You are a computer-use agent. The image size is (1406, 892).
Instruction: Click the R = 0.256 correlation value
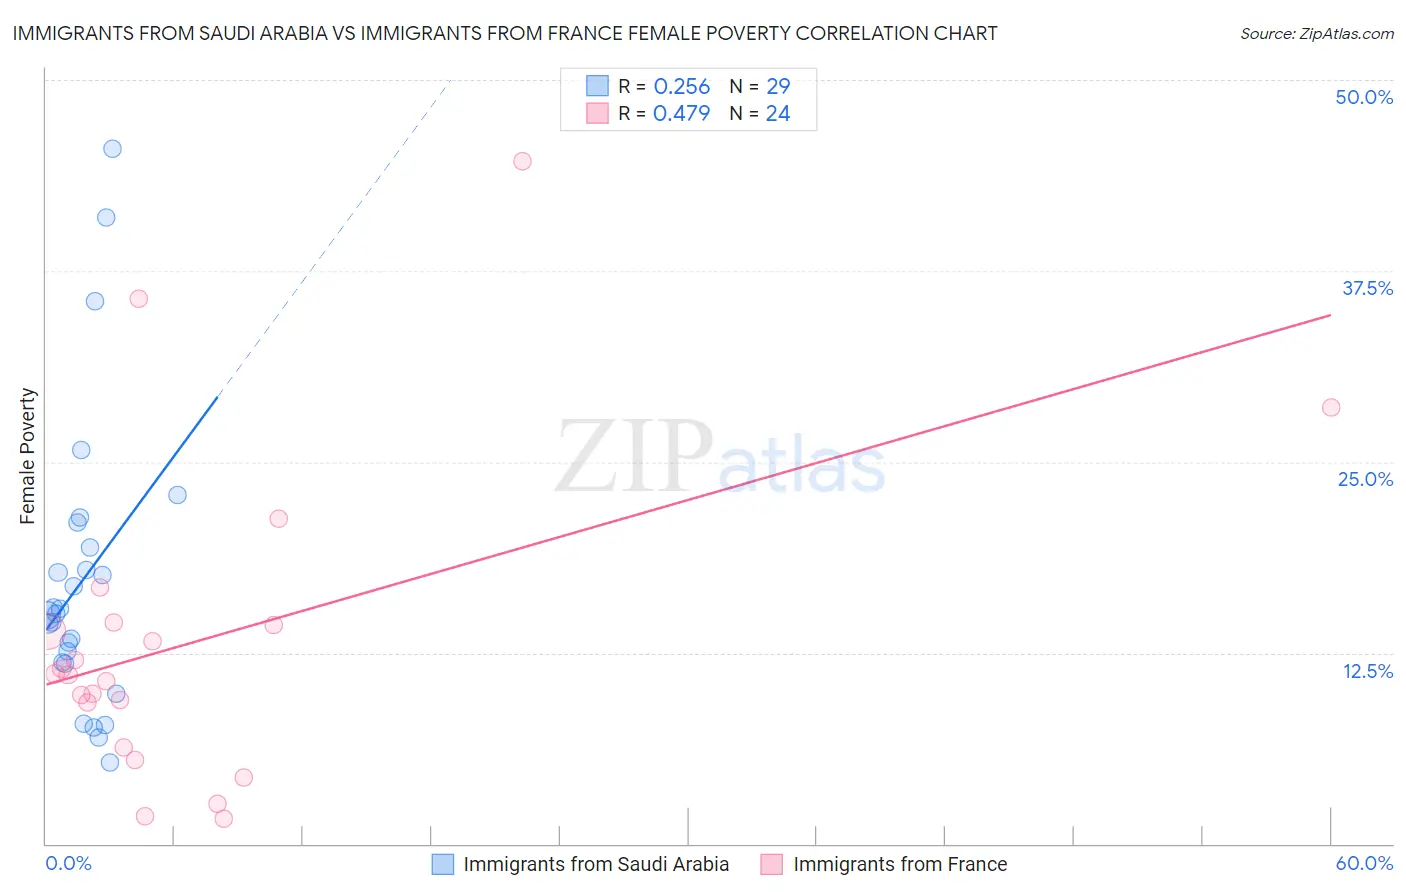point(664,87)
